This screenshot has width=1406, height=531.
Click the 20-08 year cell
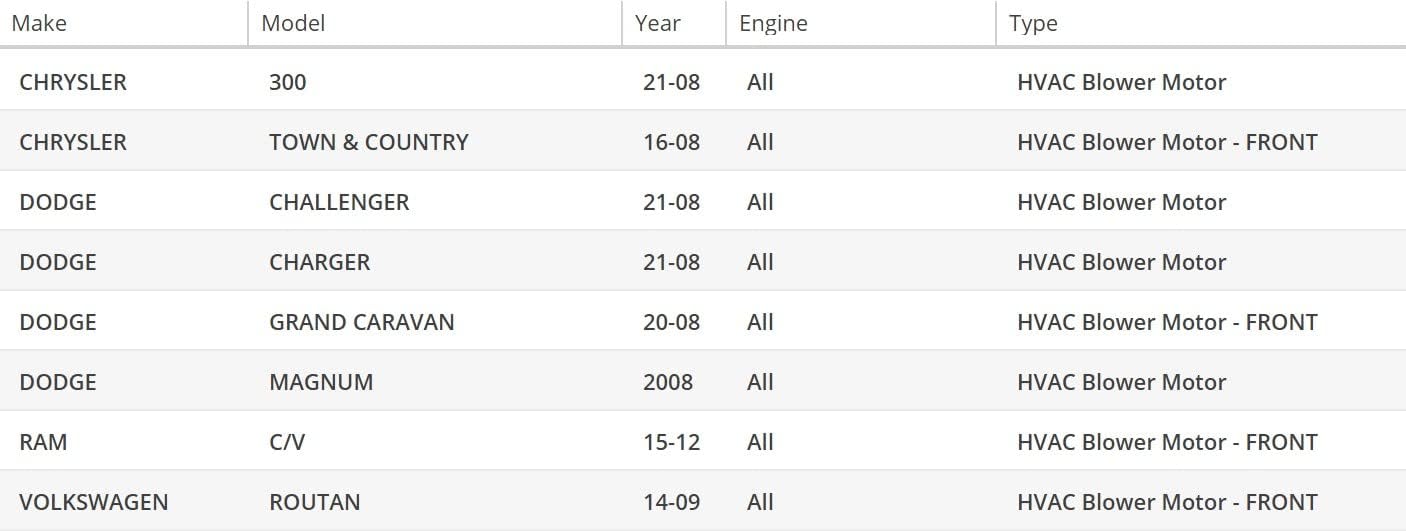point(671,322)
